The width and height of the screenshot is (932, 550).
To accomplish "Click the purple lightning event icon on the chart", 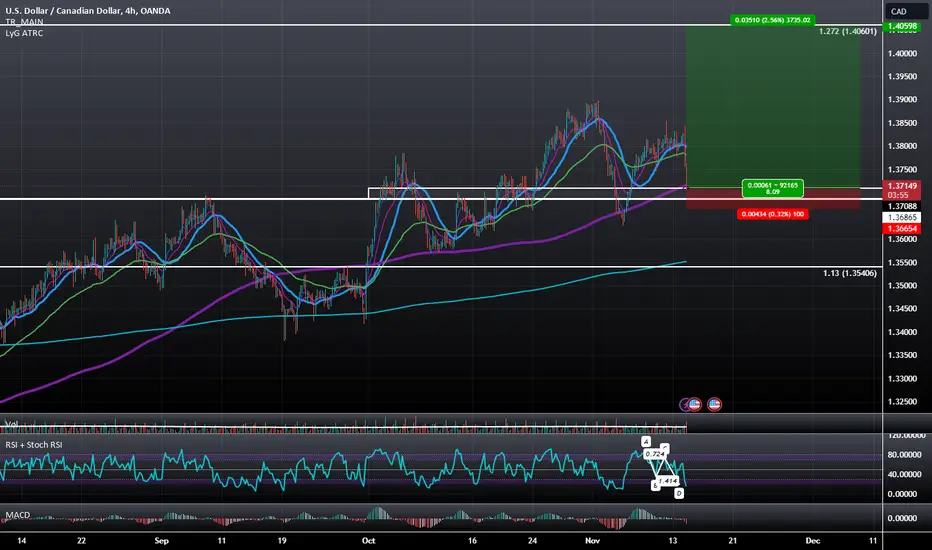I will pyautogui.click(x=685, y=405).
